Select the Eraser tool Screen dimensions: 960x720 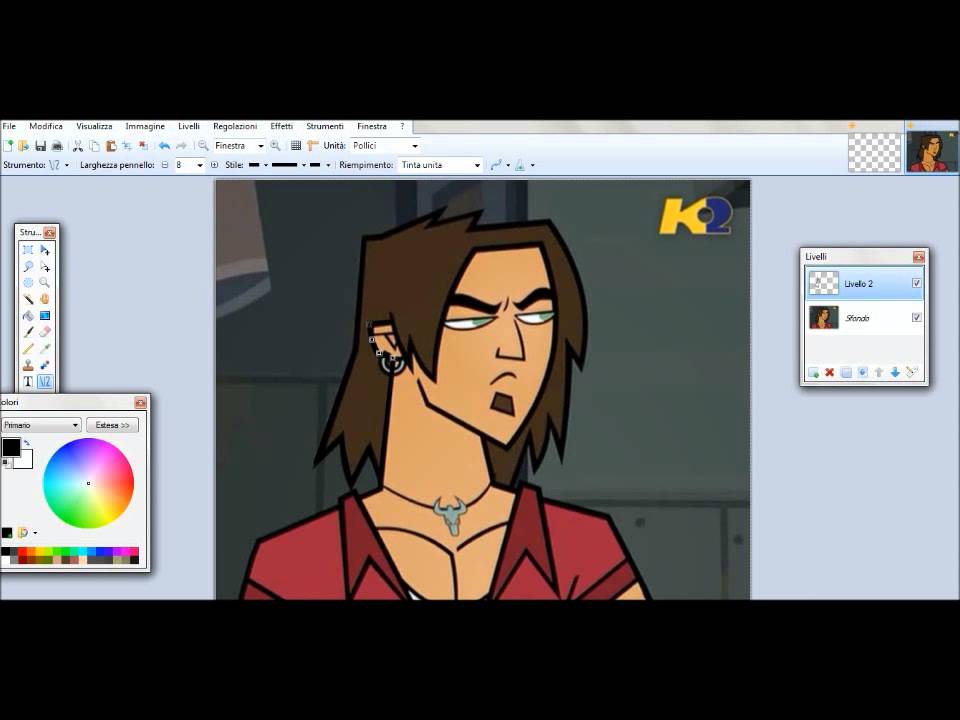(x=45, y=332)
